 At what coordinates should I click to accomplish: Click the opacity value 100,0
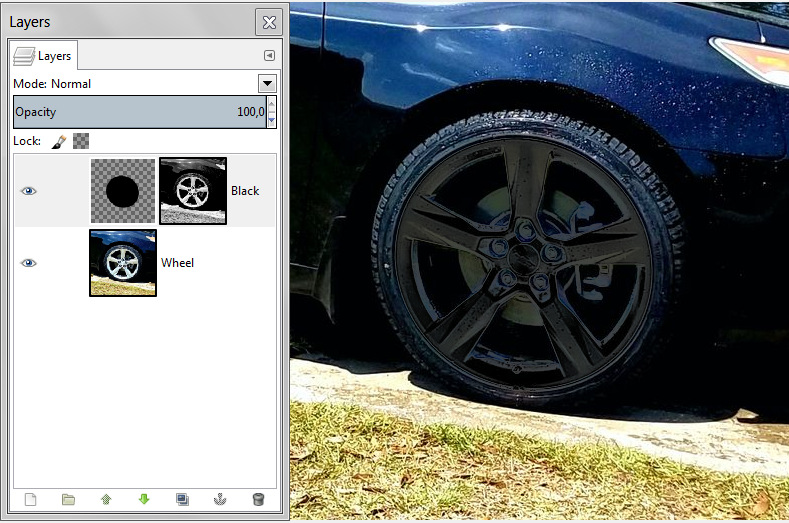[251, 112]
